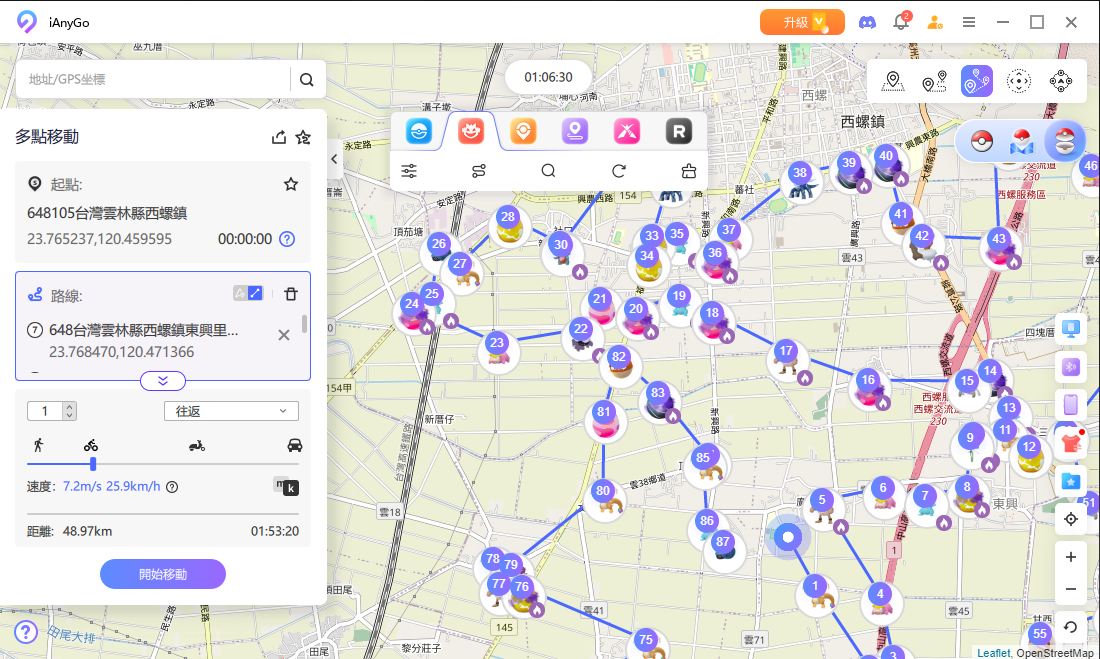1100x659 pixels.
Task: Select car speed preset
Action: click(295, 445)
